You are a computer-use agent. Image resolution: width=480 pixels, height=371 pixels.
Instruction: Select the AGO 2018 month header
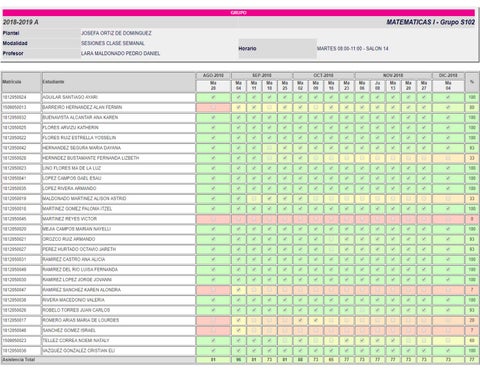click(x=213, y=75)
